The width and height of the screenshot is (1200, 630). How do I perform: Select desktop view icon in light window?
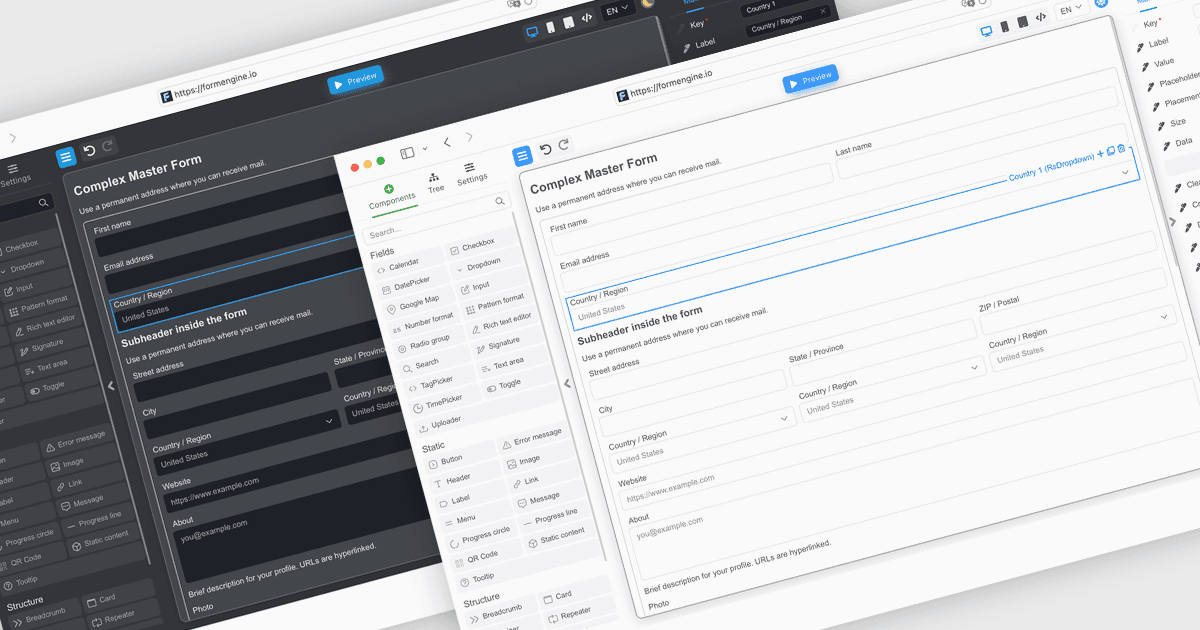[x=987, y=31]
